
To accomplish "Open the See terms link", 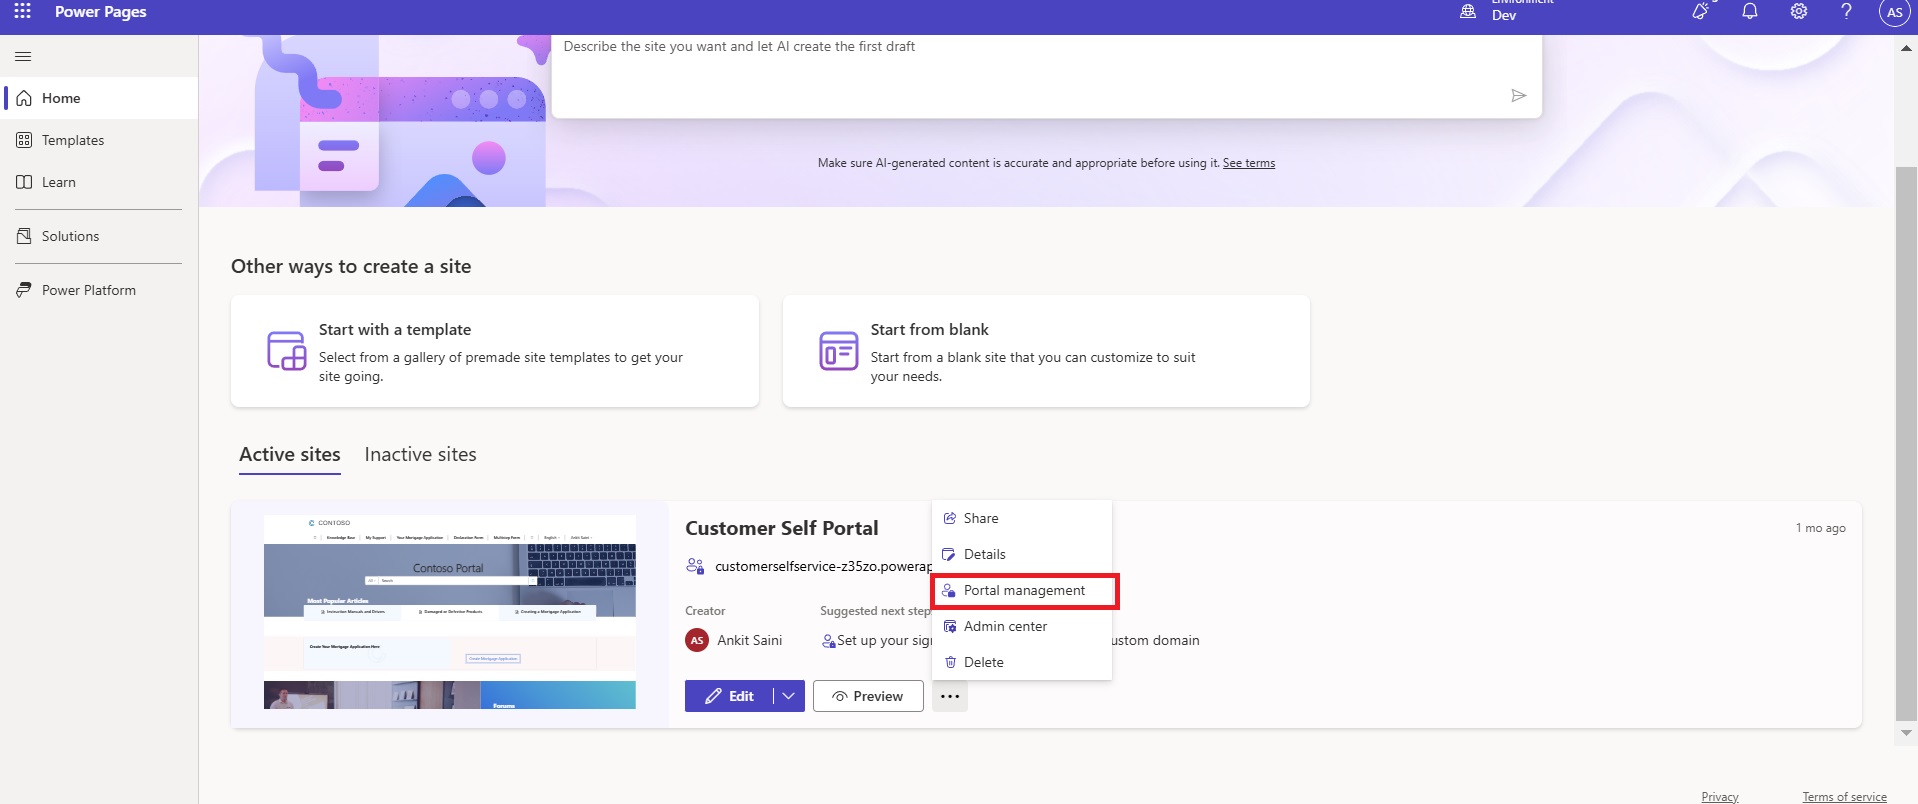I will (x=1248, y=163).
